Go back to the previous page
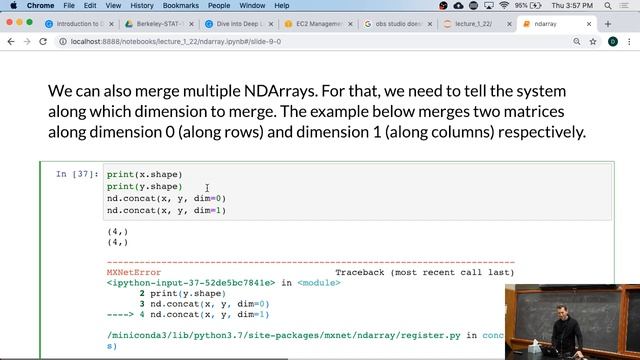 [11, 42]
